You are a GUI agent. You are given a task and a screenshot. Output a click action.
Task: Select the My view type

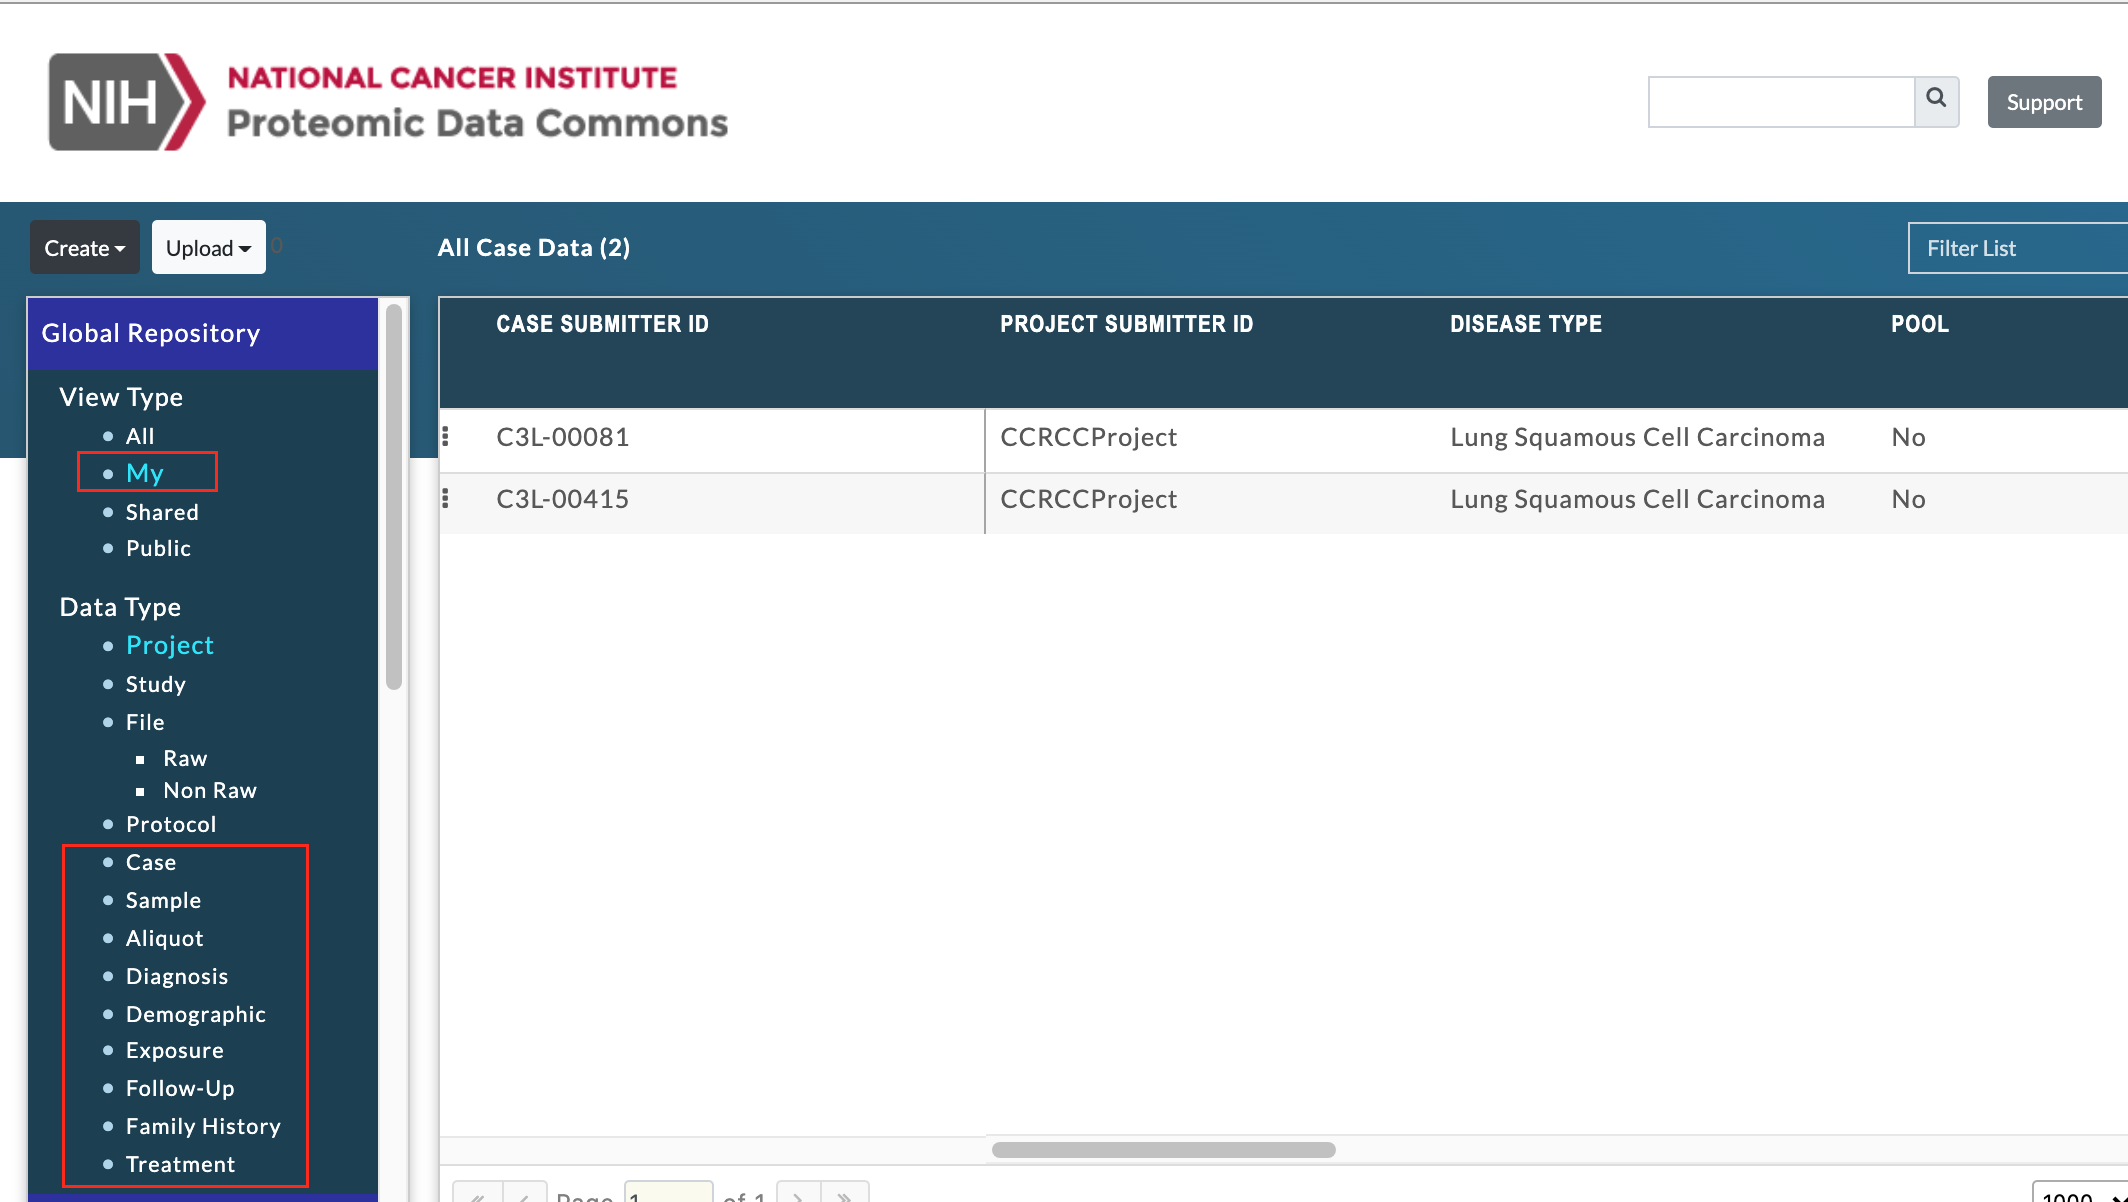[145, 473]
